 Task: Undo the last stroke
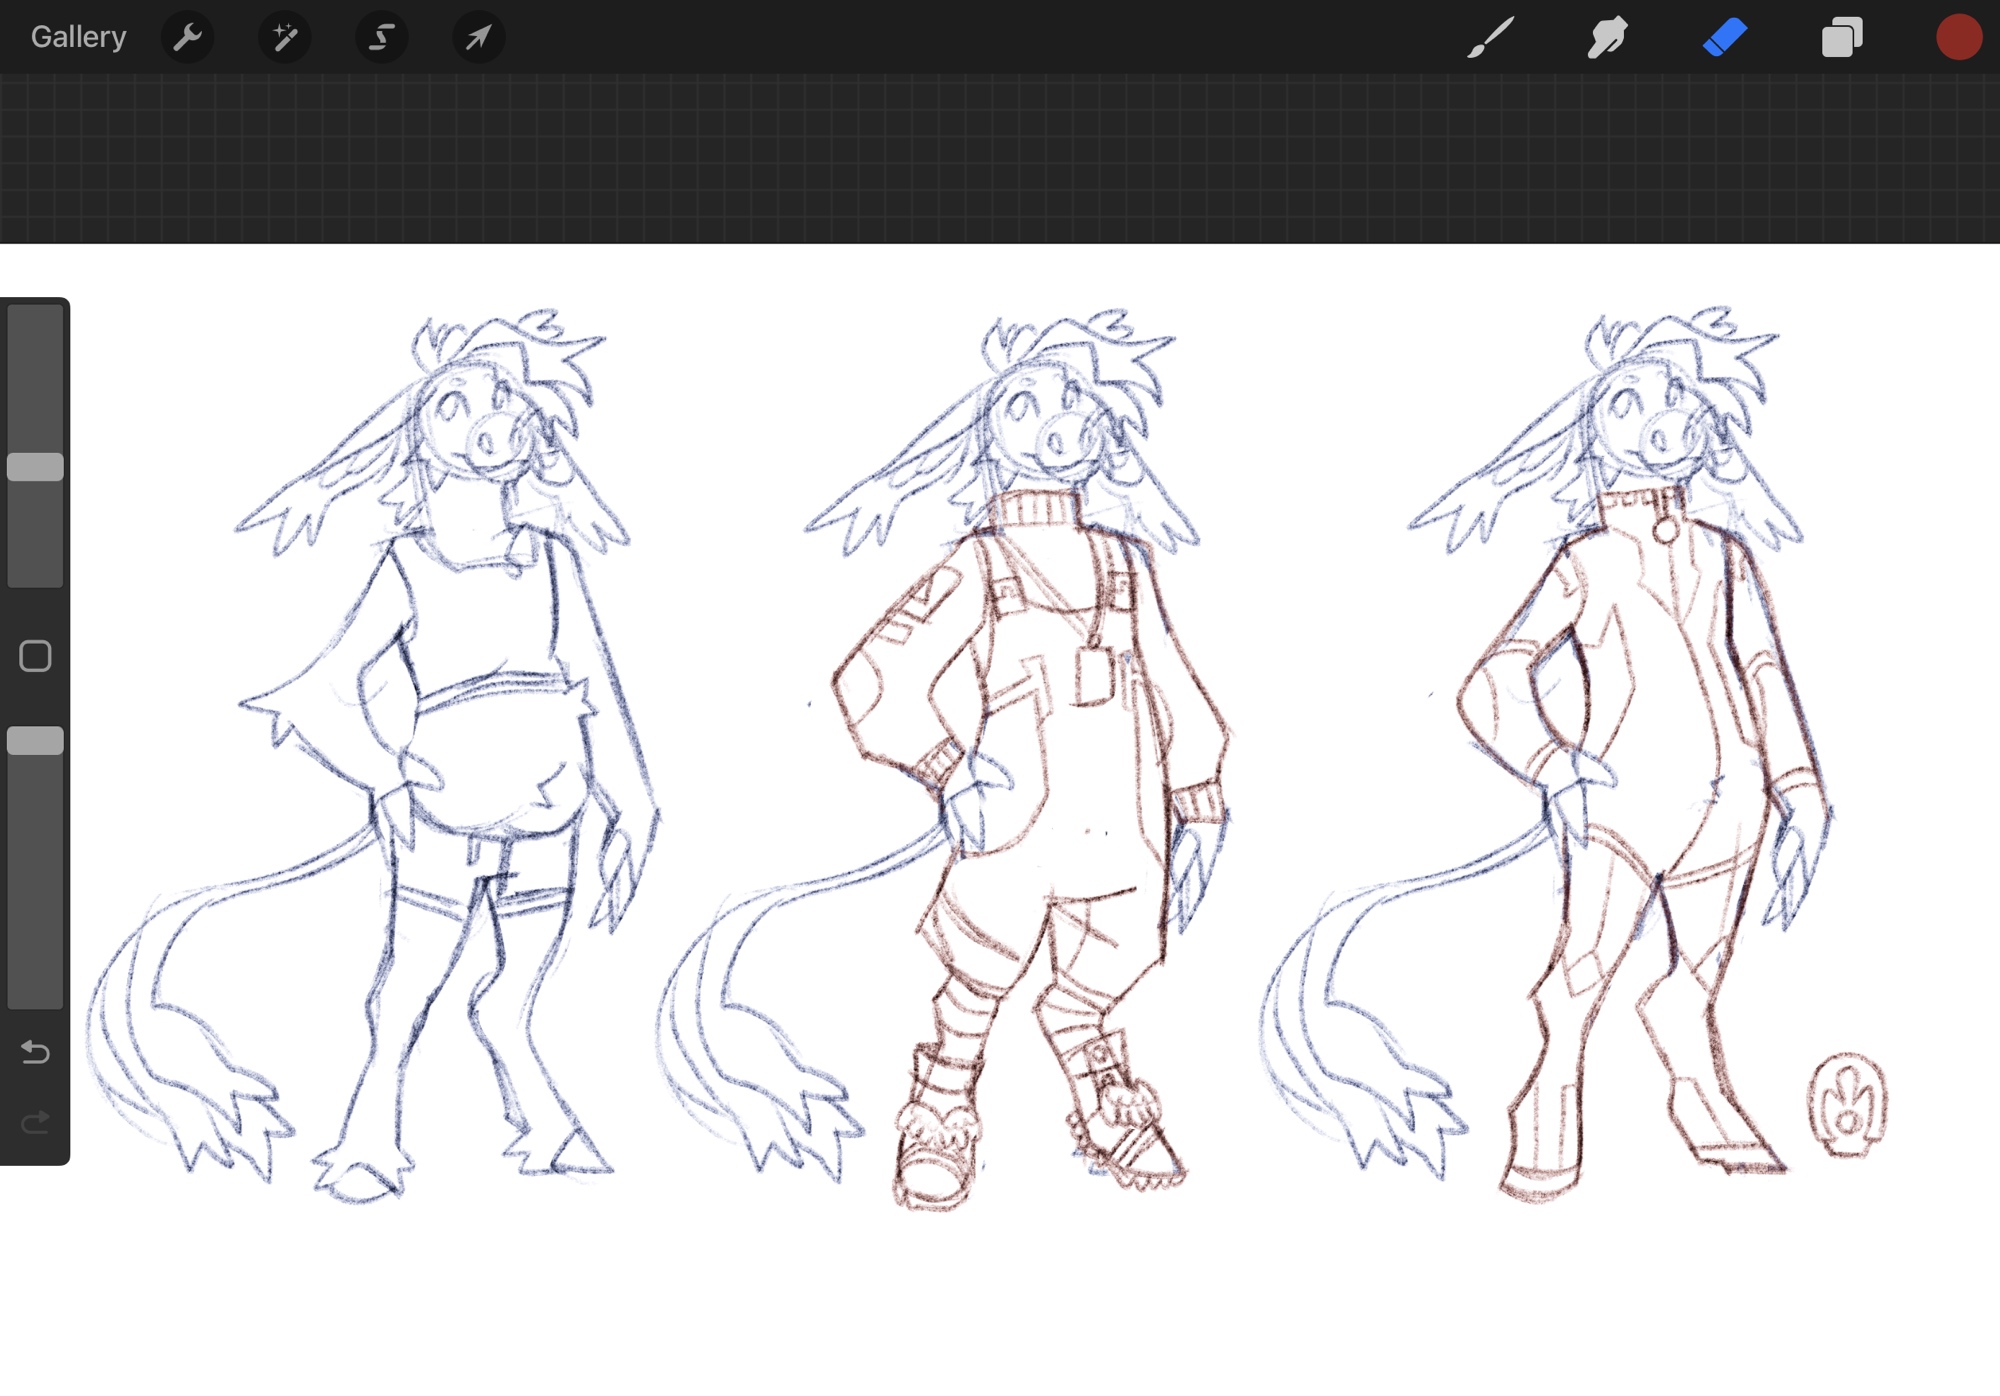[35, 1052]
